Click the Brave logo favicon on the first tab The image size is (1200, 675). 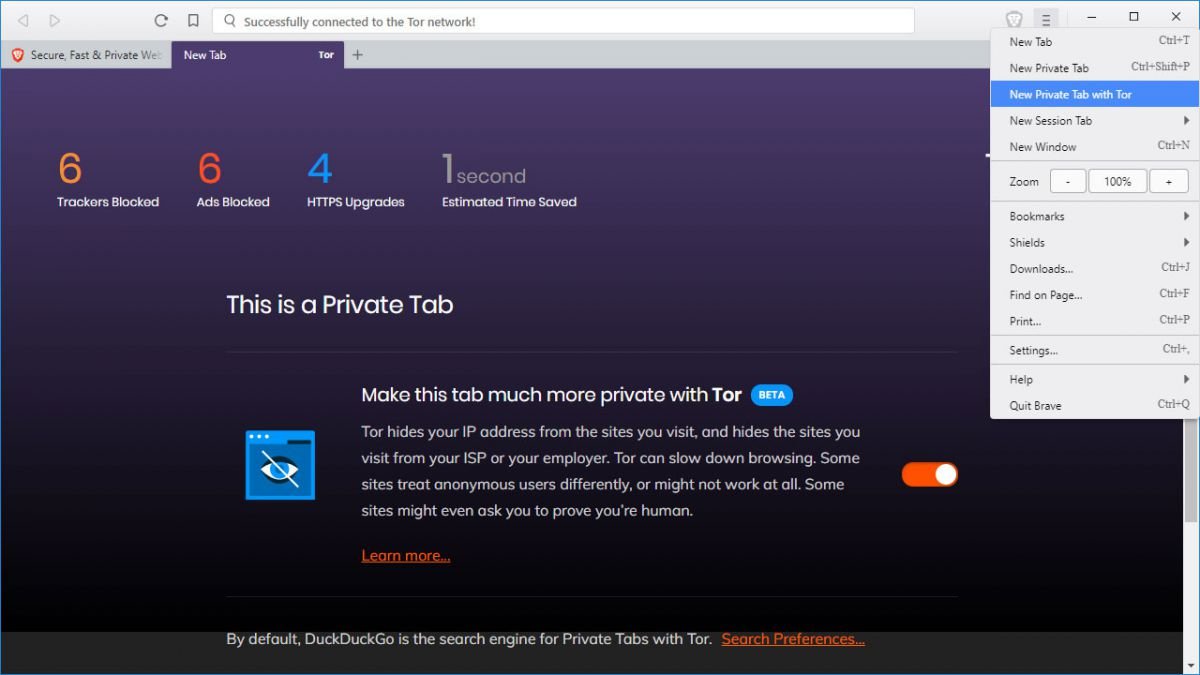(x=17, y=55)
